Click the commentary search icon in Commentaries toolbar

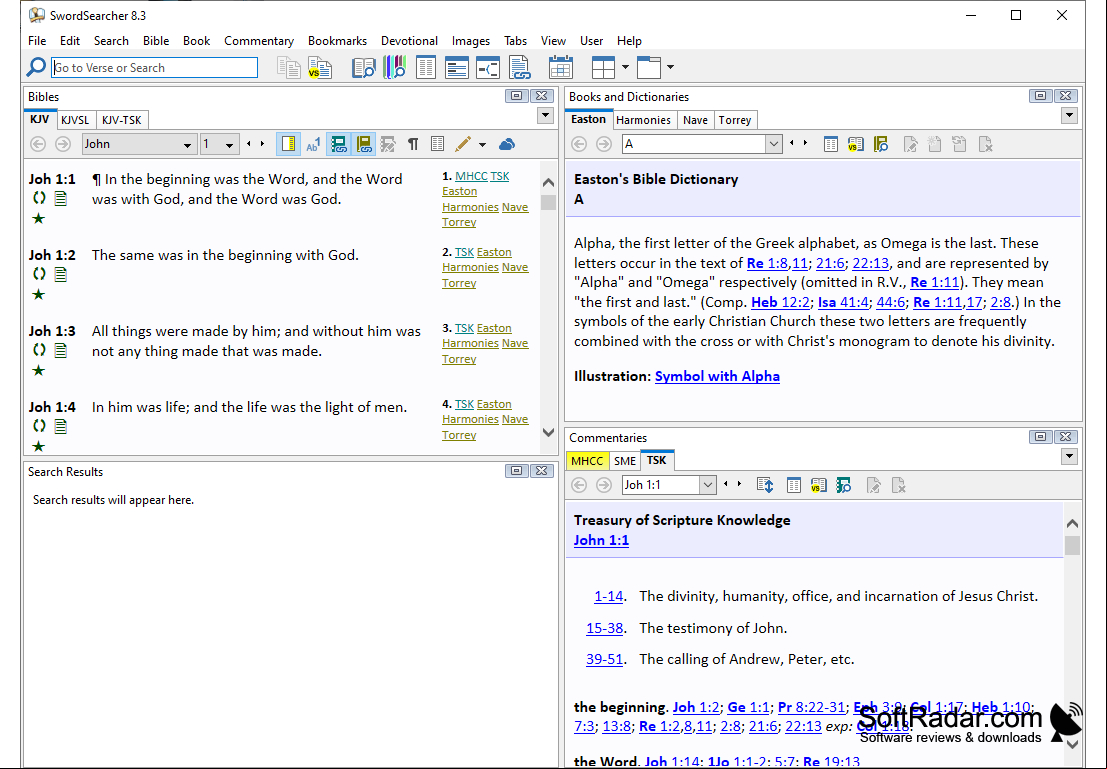coord(844,485)
